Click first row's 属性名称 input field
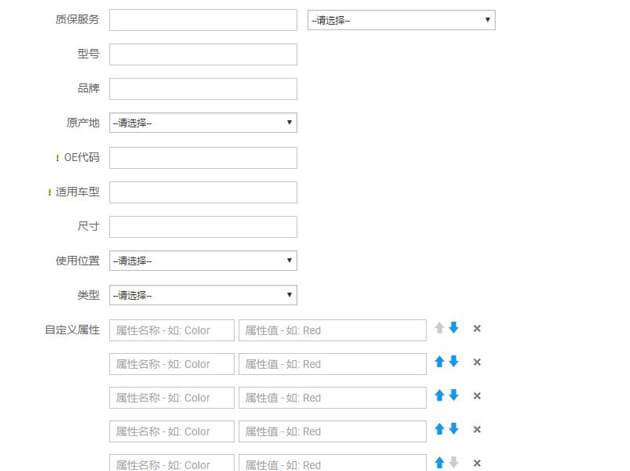The height and width of the screenshot is (471, 630). [x=171, y=330]
